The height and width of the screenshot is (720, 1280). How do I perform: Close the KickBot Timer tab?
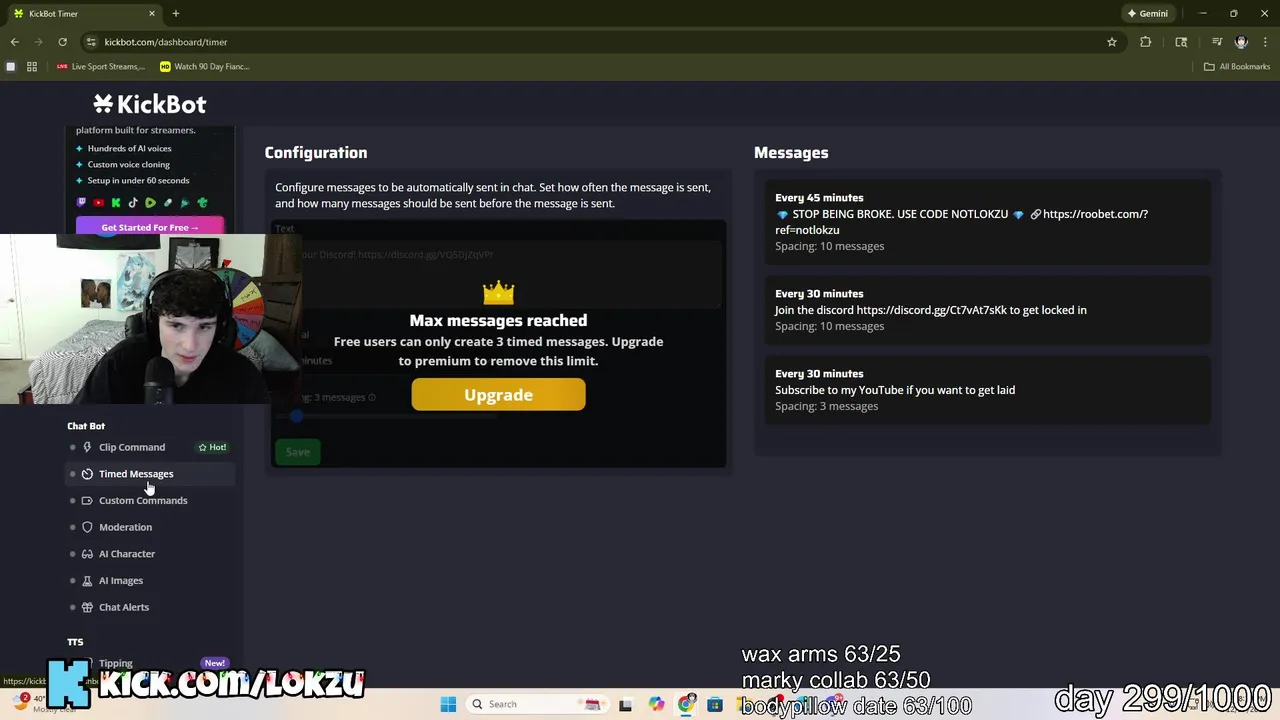click(152, 14)
